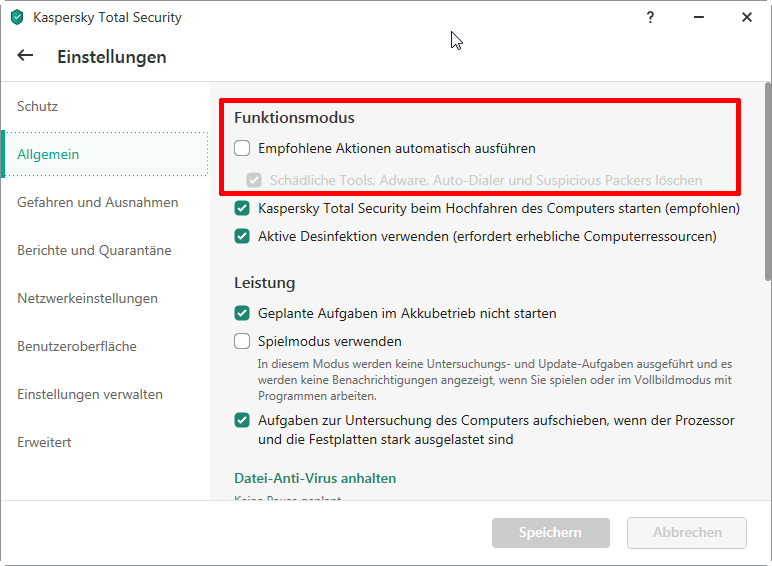The image size is (772, 566).
Task: Open 'Gefahren und Ausnahmen' section
Action: pos(97,202)
